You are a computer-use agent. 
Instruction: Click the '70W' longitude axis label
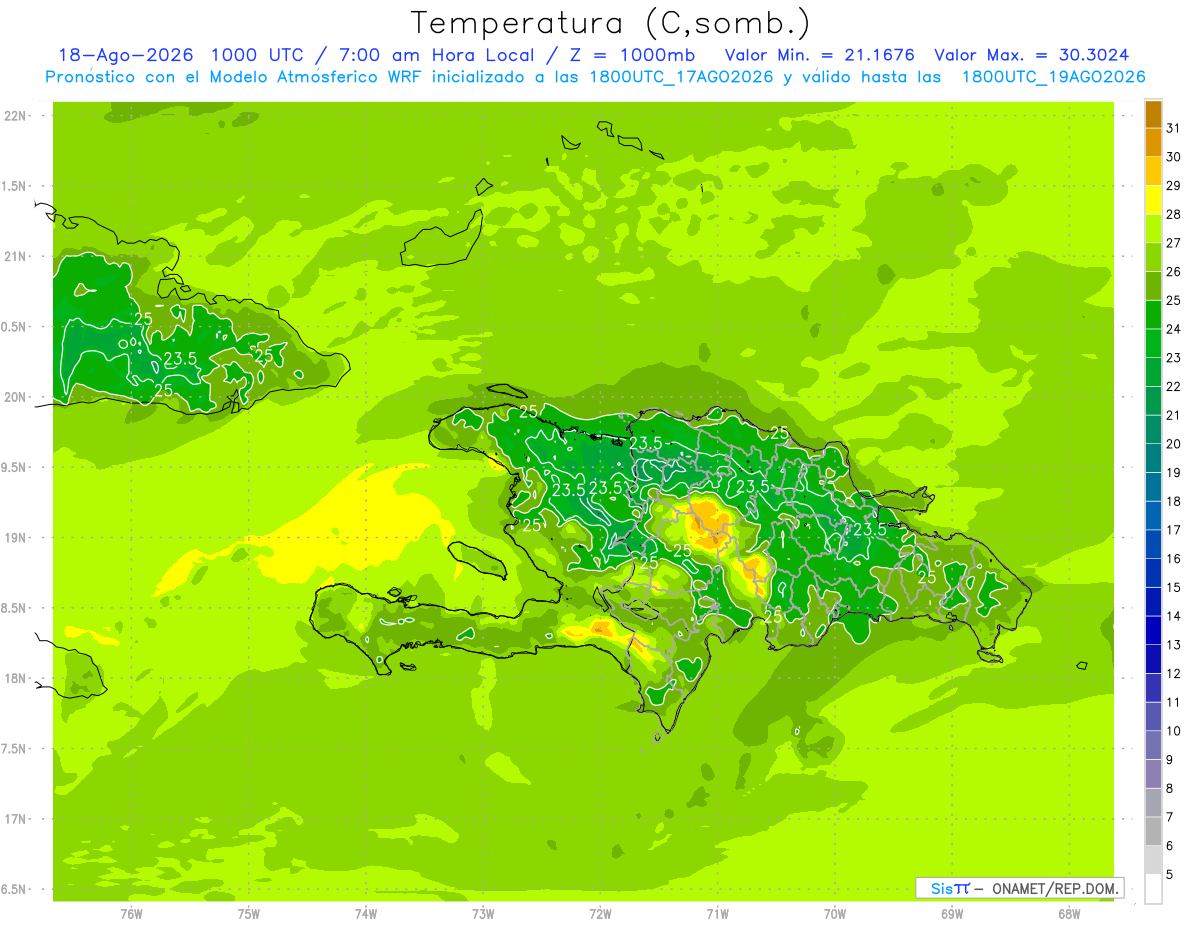coord(834,913)
